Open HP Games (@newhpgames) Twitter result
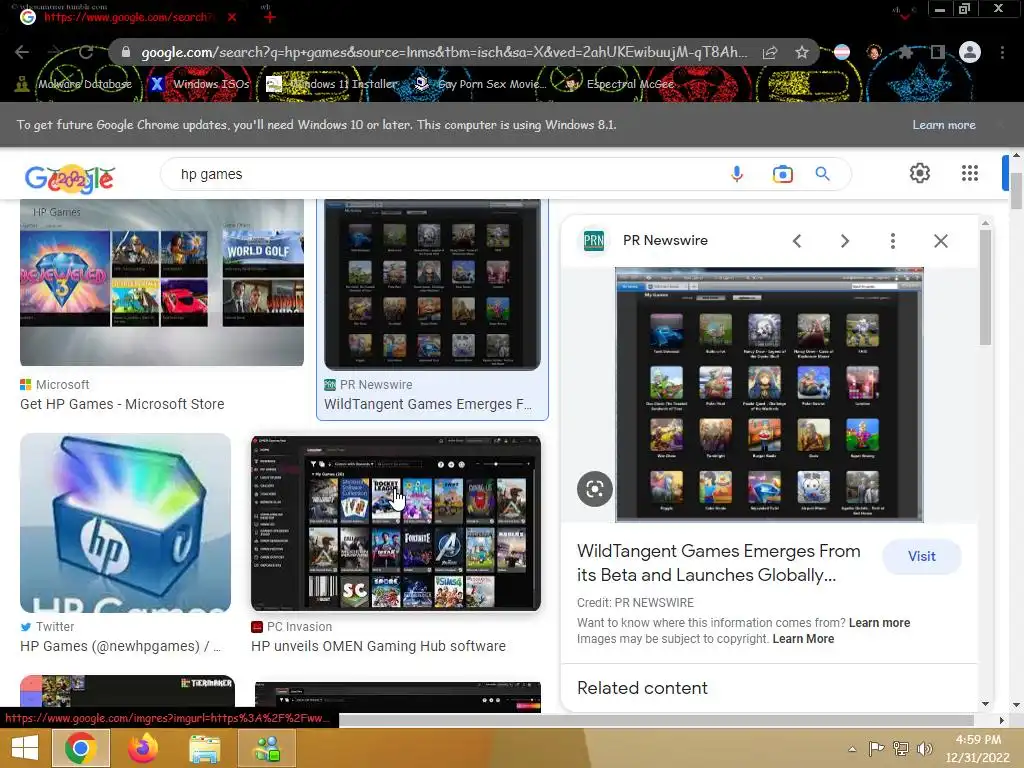 coord(121,646)
